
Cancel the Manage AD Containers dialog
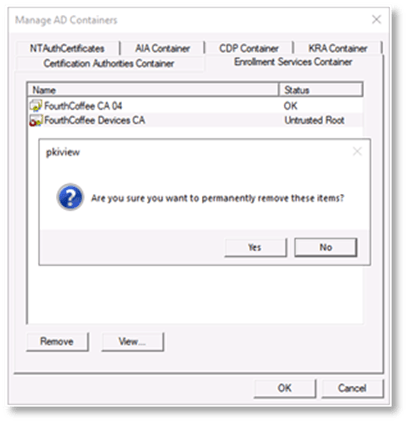pos(352,388)
